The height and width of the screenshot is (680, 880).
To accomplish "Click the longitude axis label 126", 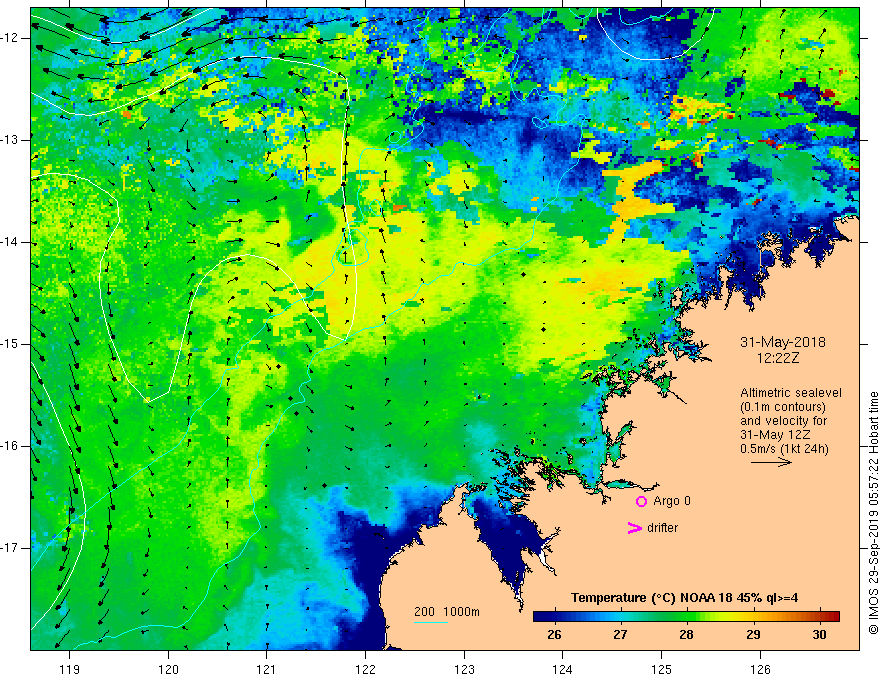I will tap(760, 669).
